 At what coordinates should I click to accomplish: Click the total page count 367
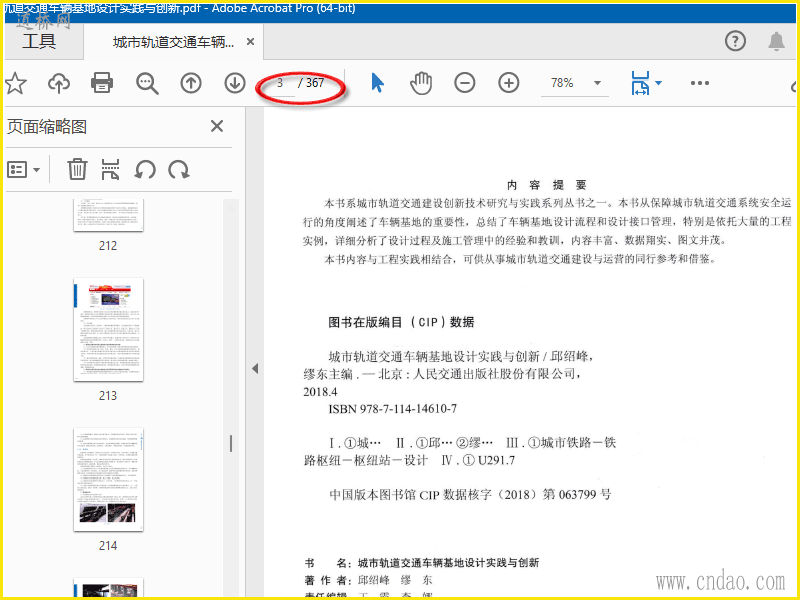(315, 83)
